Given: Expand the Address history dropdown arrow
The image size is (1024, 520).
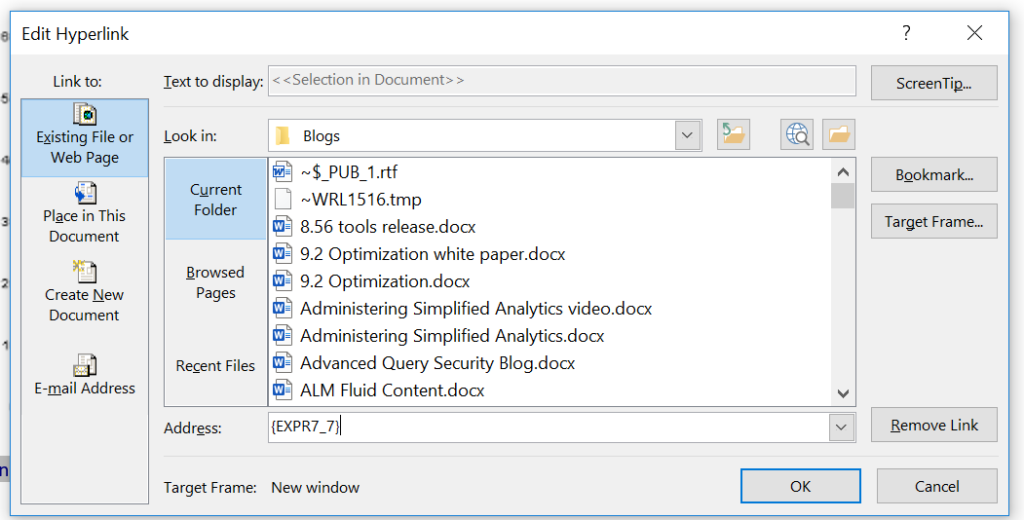Looking at the screenshot, I should [x=841, y=427].
